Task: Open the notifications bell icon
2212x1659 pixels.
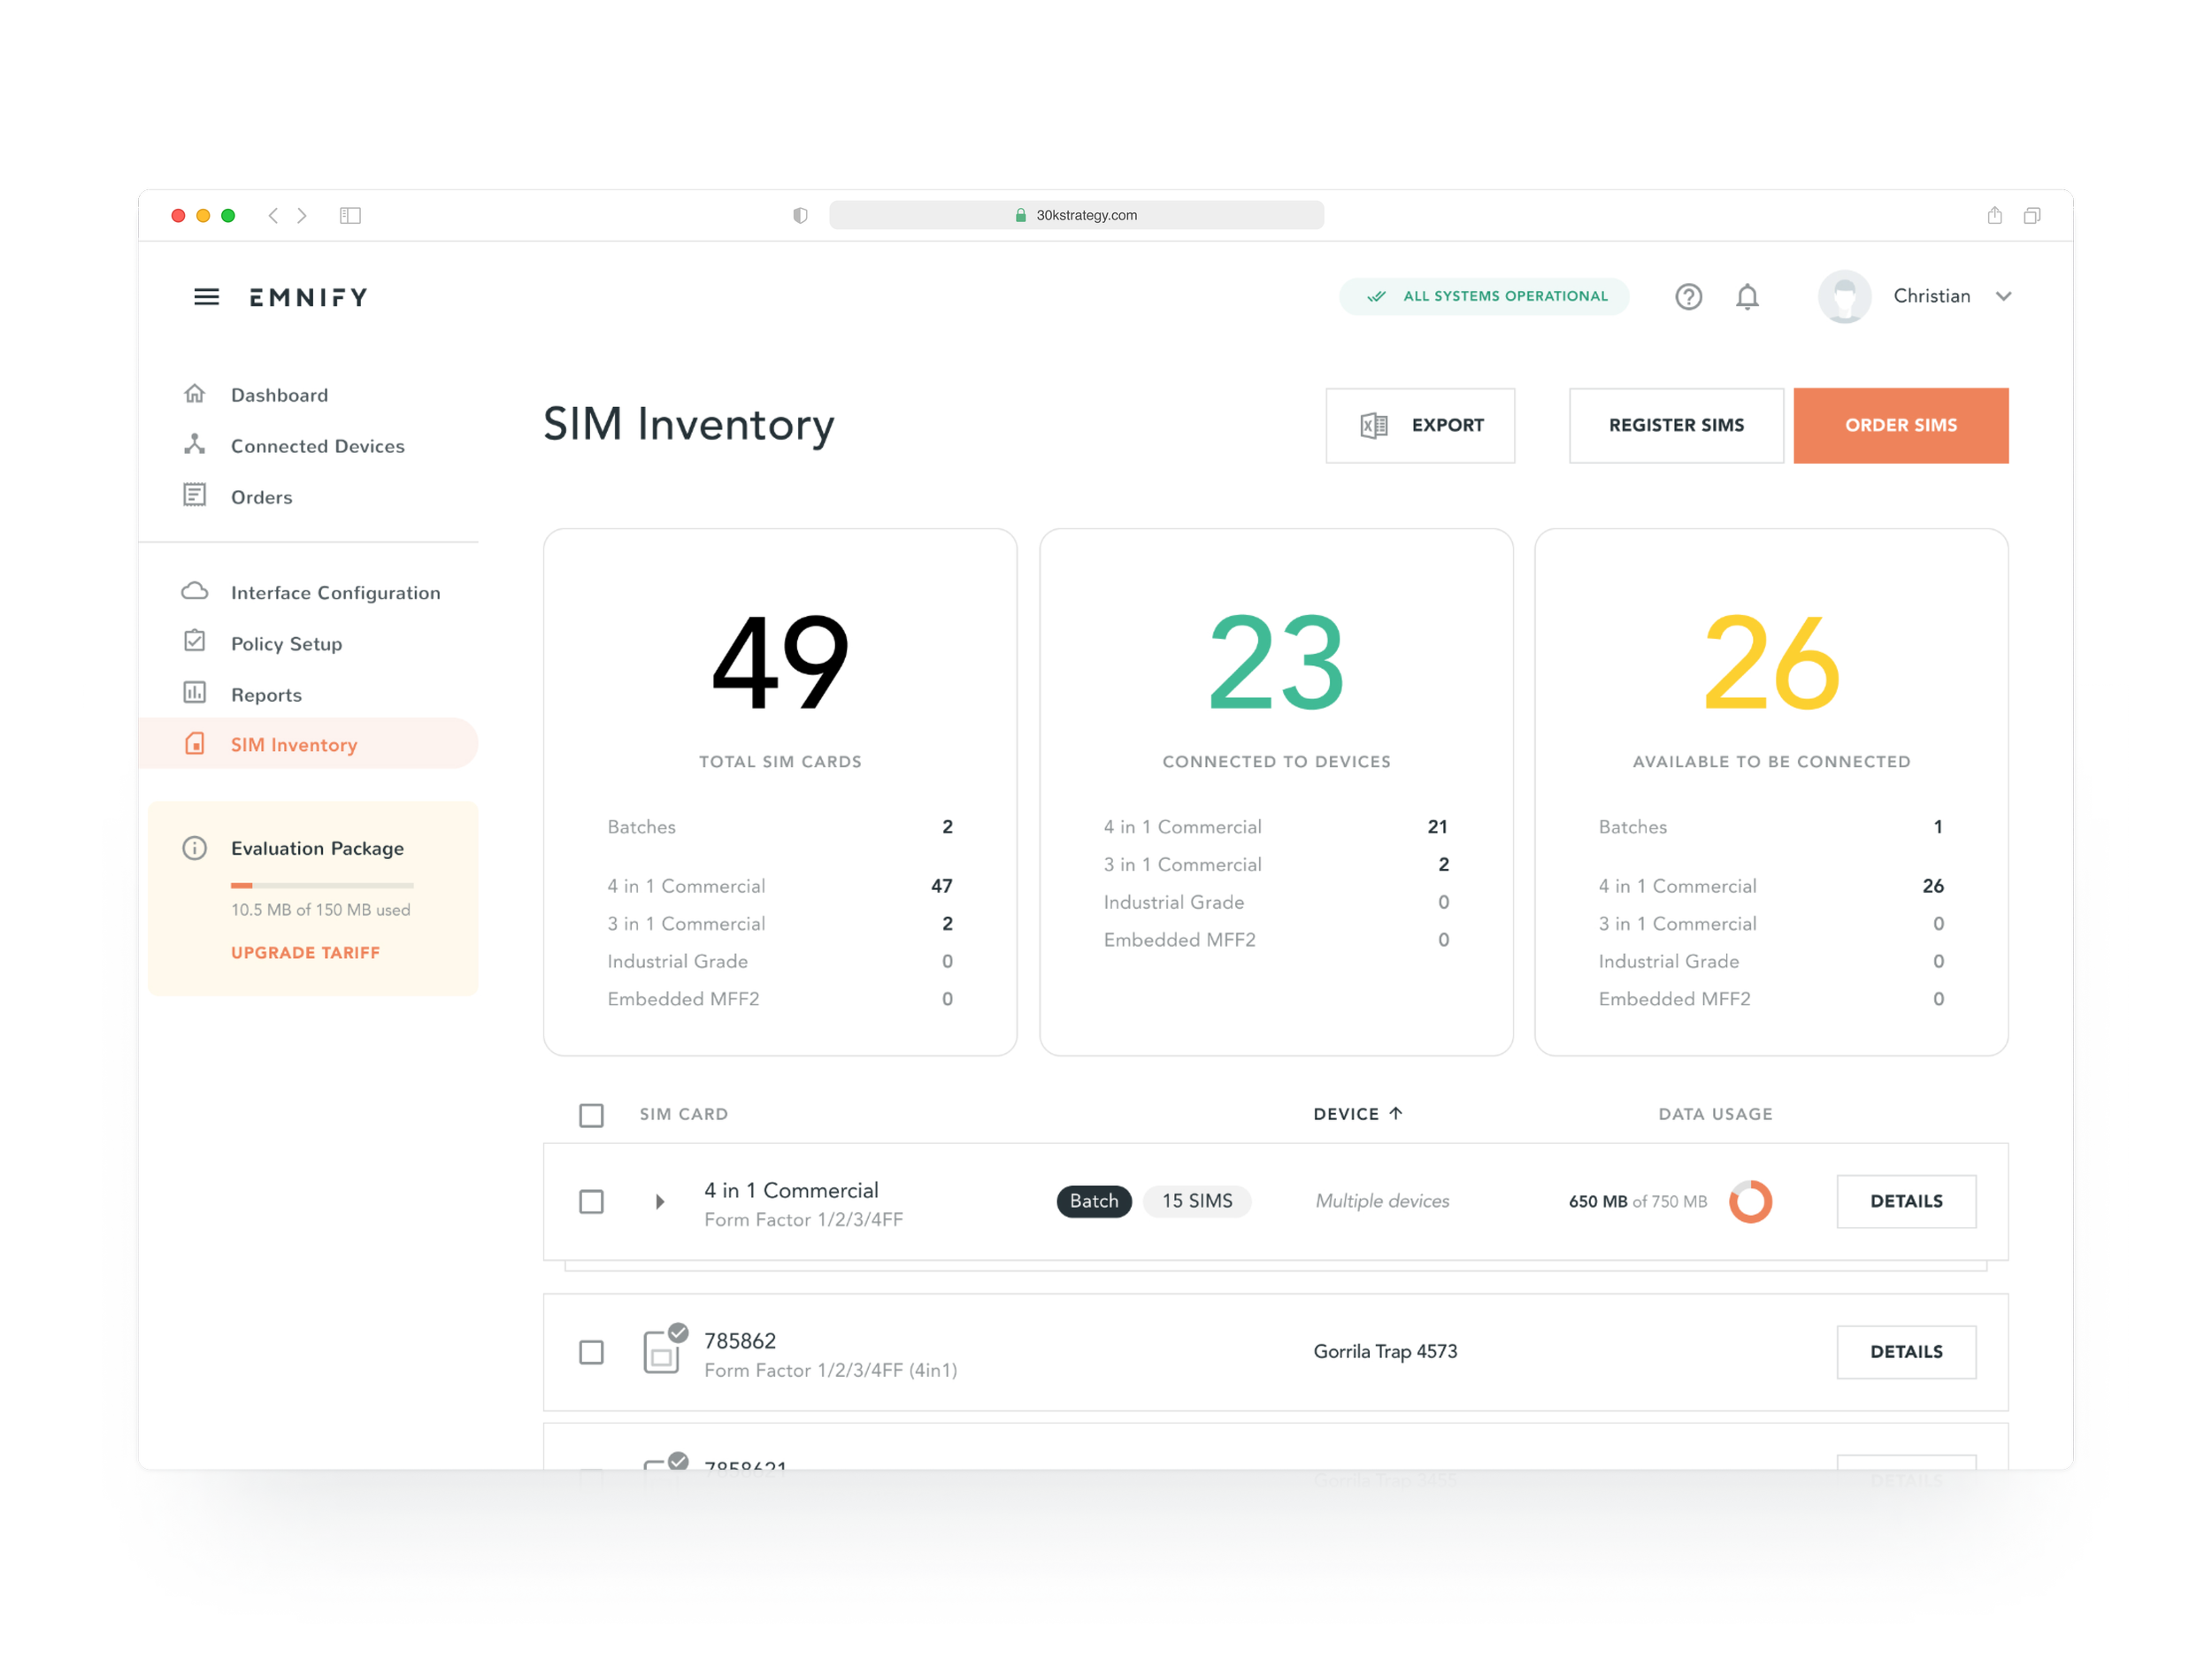Action: (1748, 296)
